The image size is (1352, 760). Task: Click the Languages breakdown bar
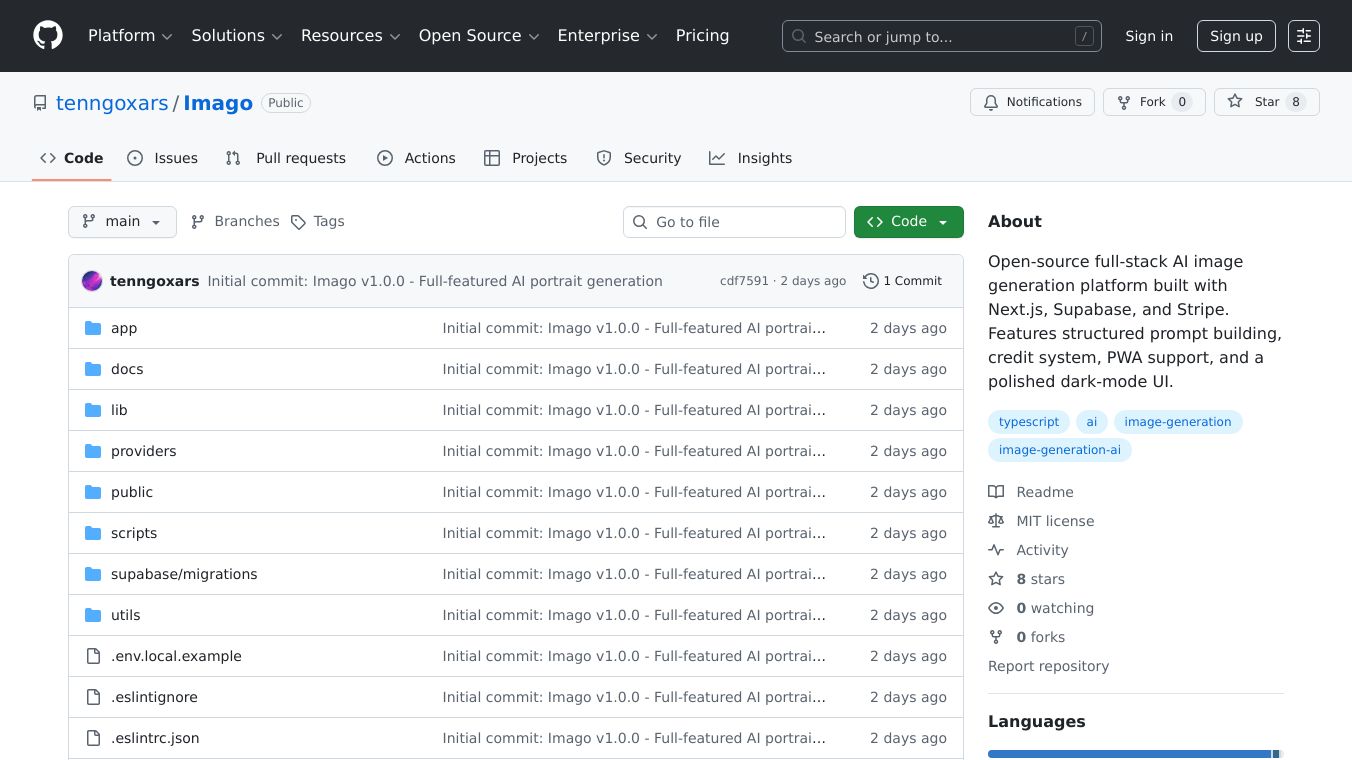(1134, 754)
